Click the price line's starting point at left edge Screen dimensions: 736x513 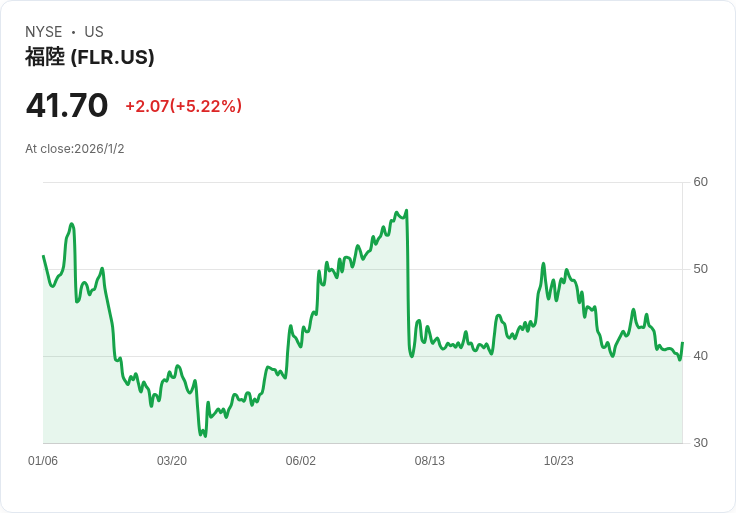[43, 256]
